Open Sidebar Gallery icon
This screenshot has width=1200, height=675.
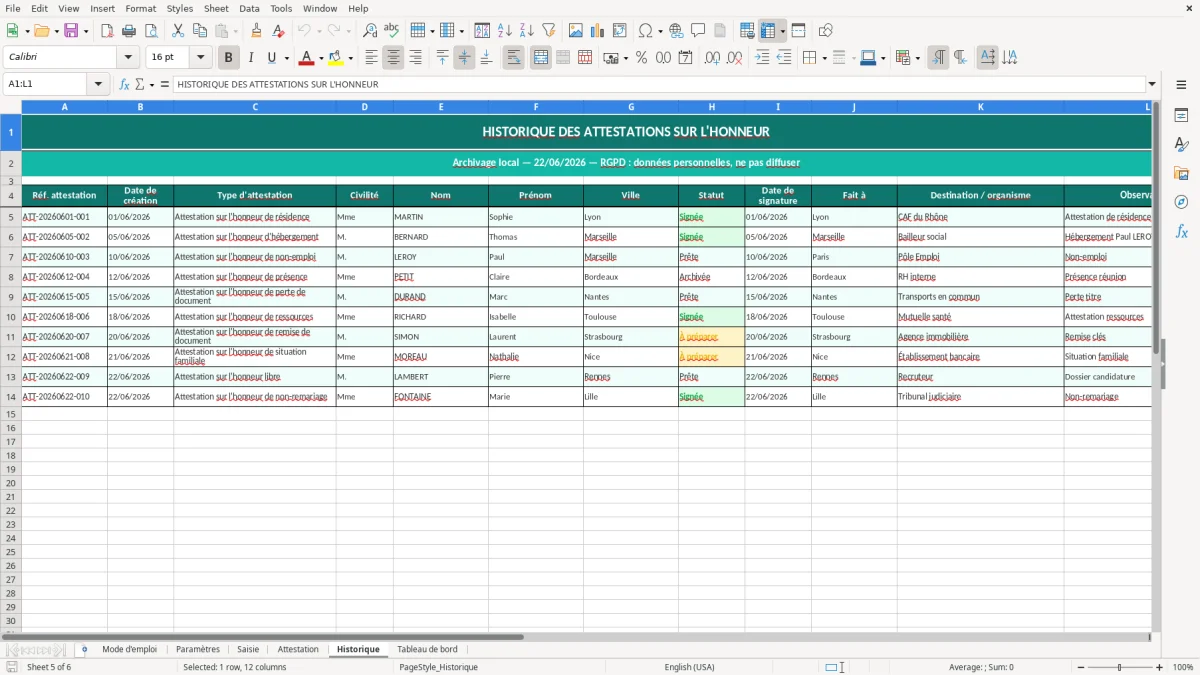tap(1181, 173)
